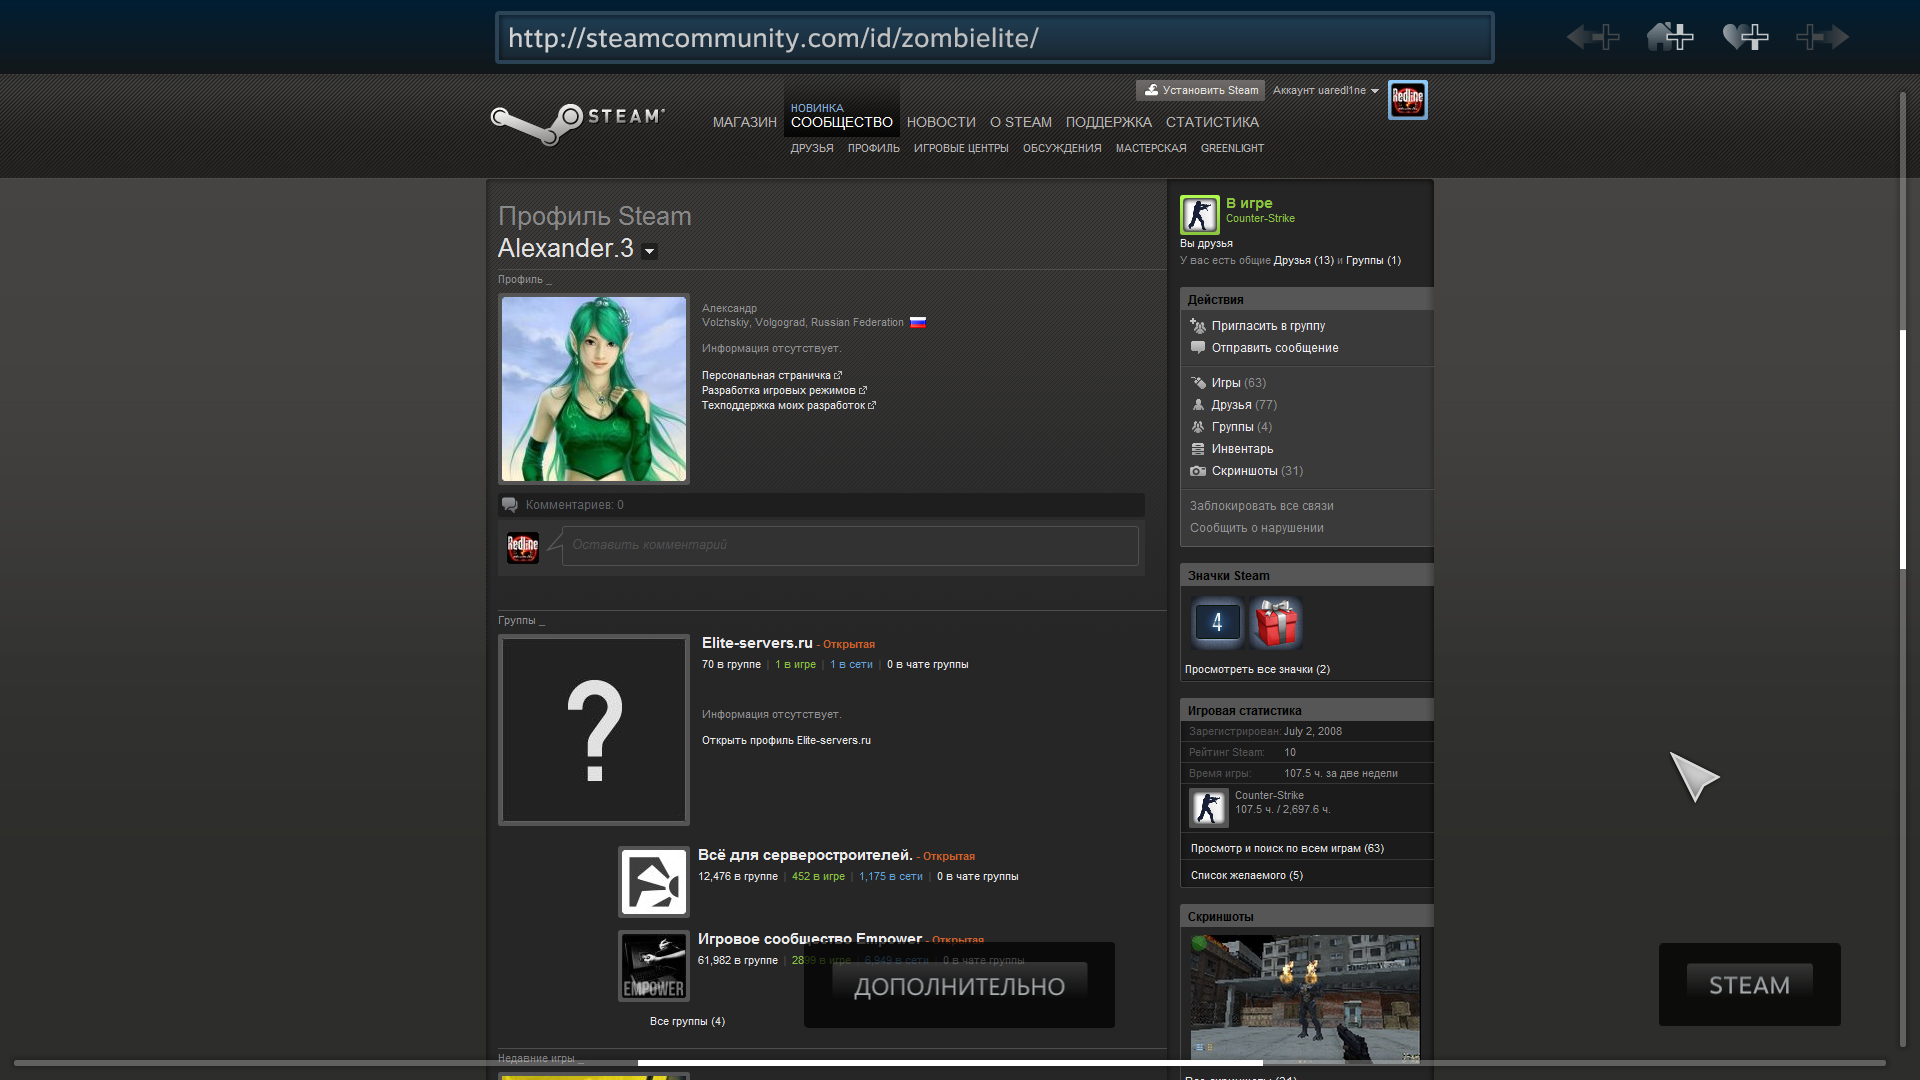
Task: Open the ПОДДЕРЖКА support menu
Action: pyautogui.click(x=1109, y=122)
